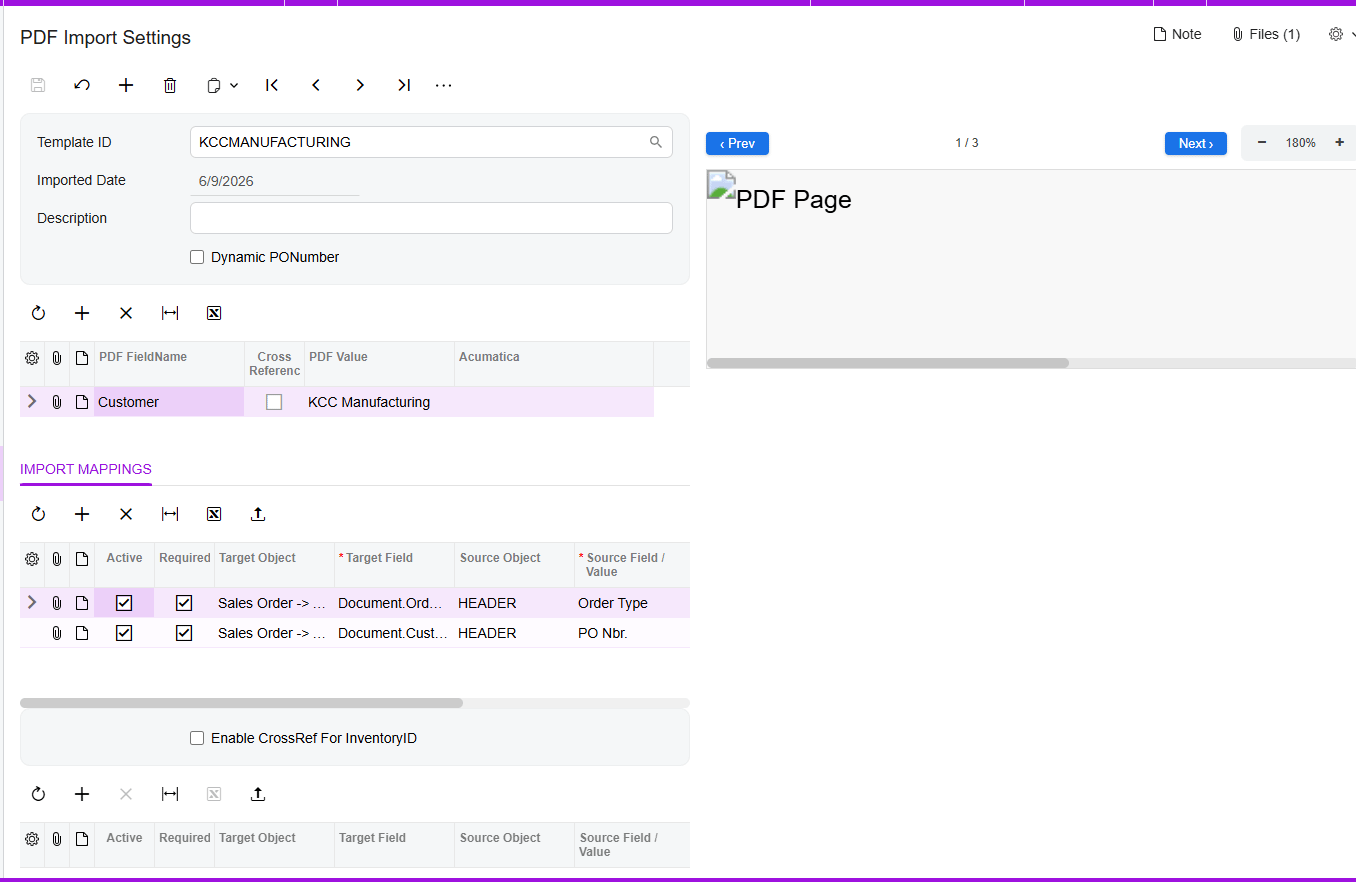Click the PDF preview horizontal scrollbar

(x=888, y=363)
